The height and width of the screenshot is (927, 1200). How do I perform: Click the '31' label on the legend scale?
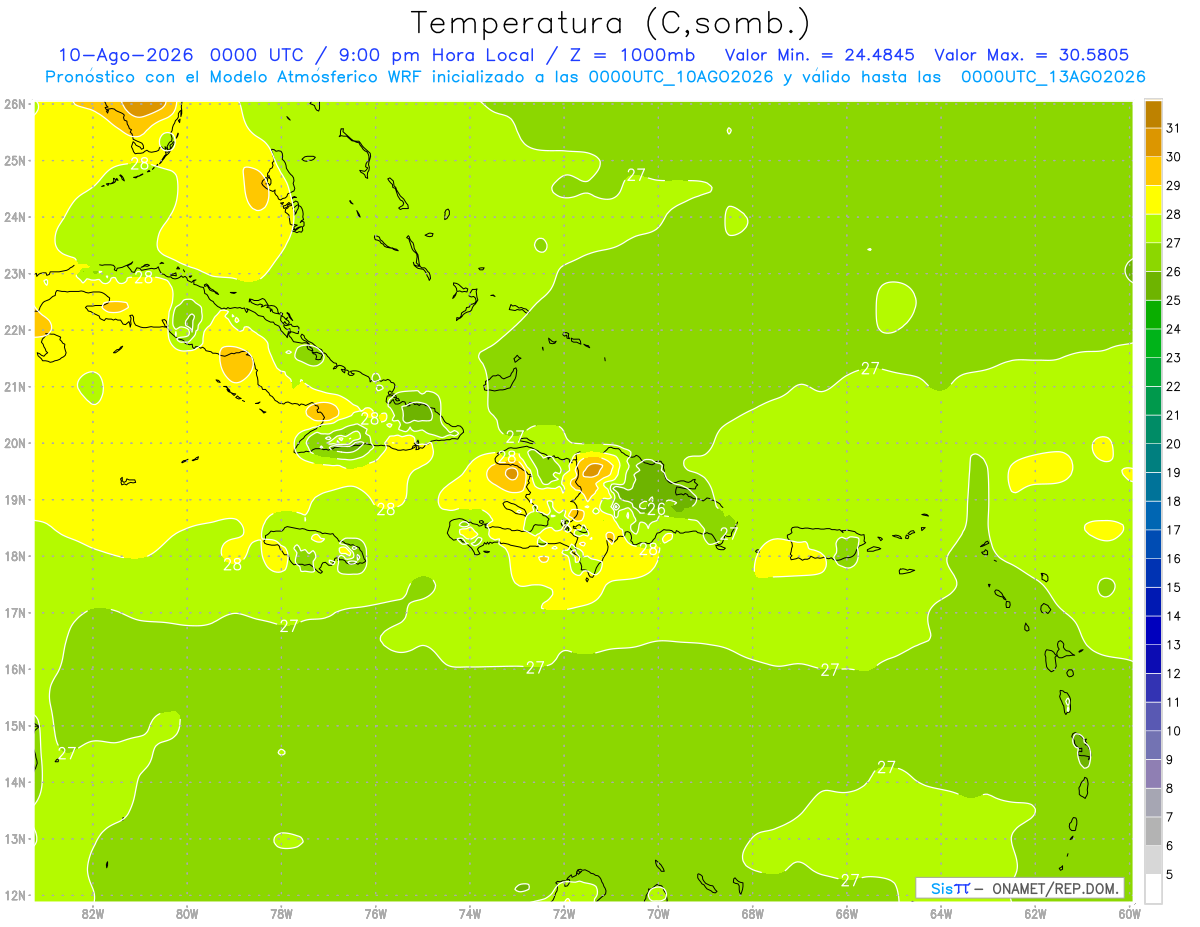click(1173, 127)
